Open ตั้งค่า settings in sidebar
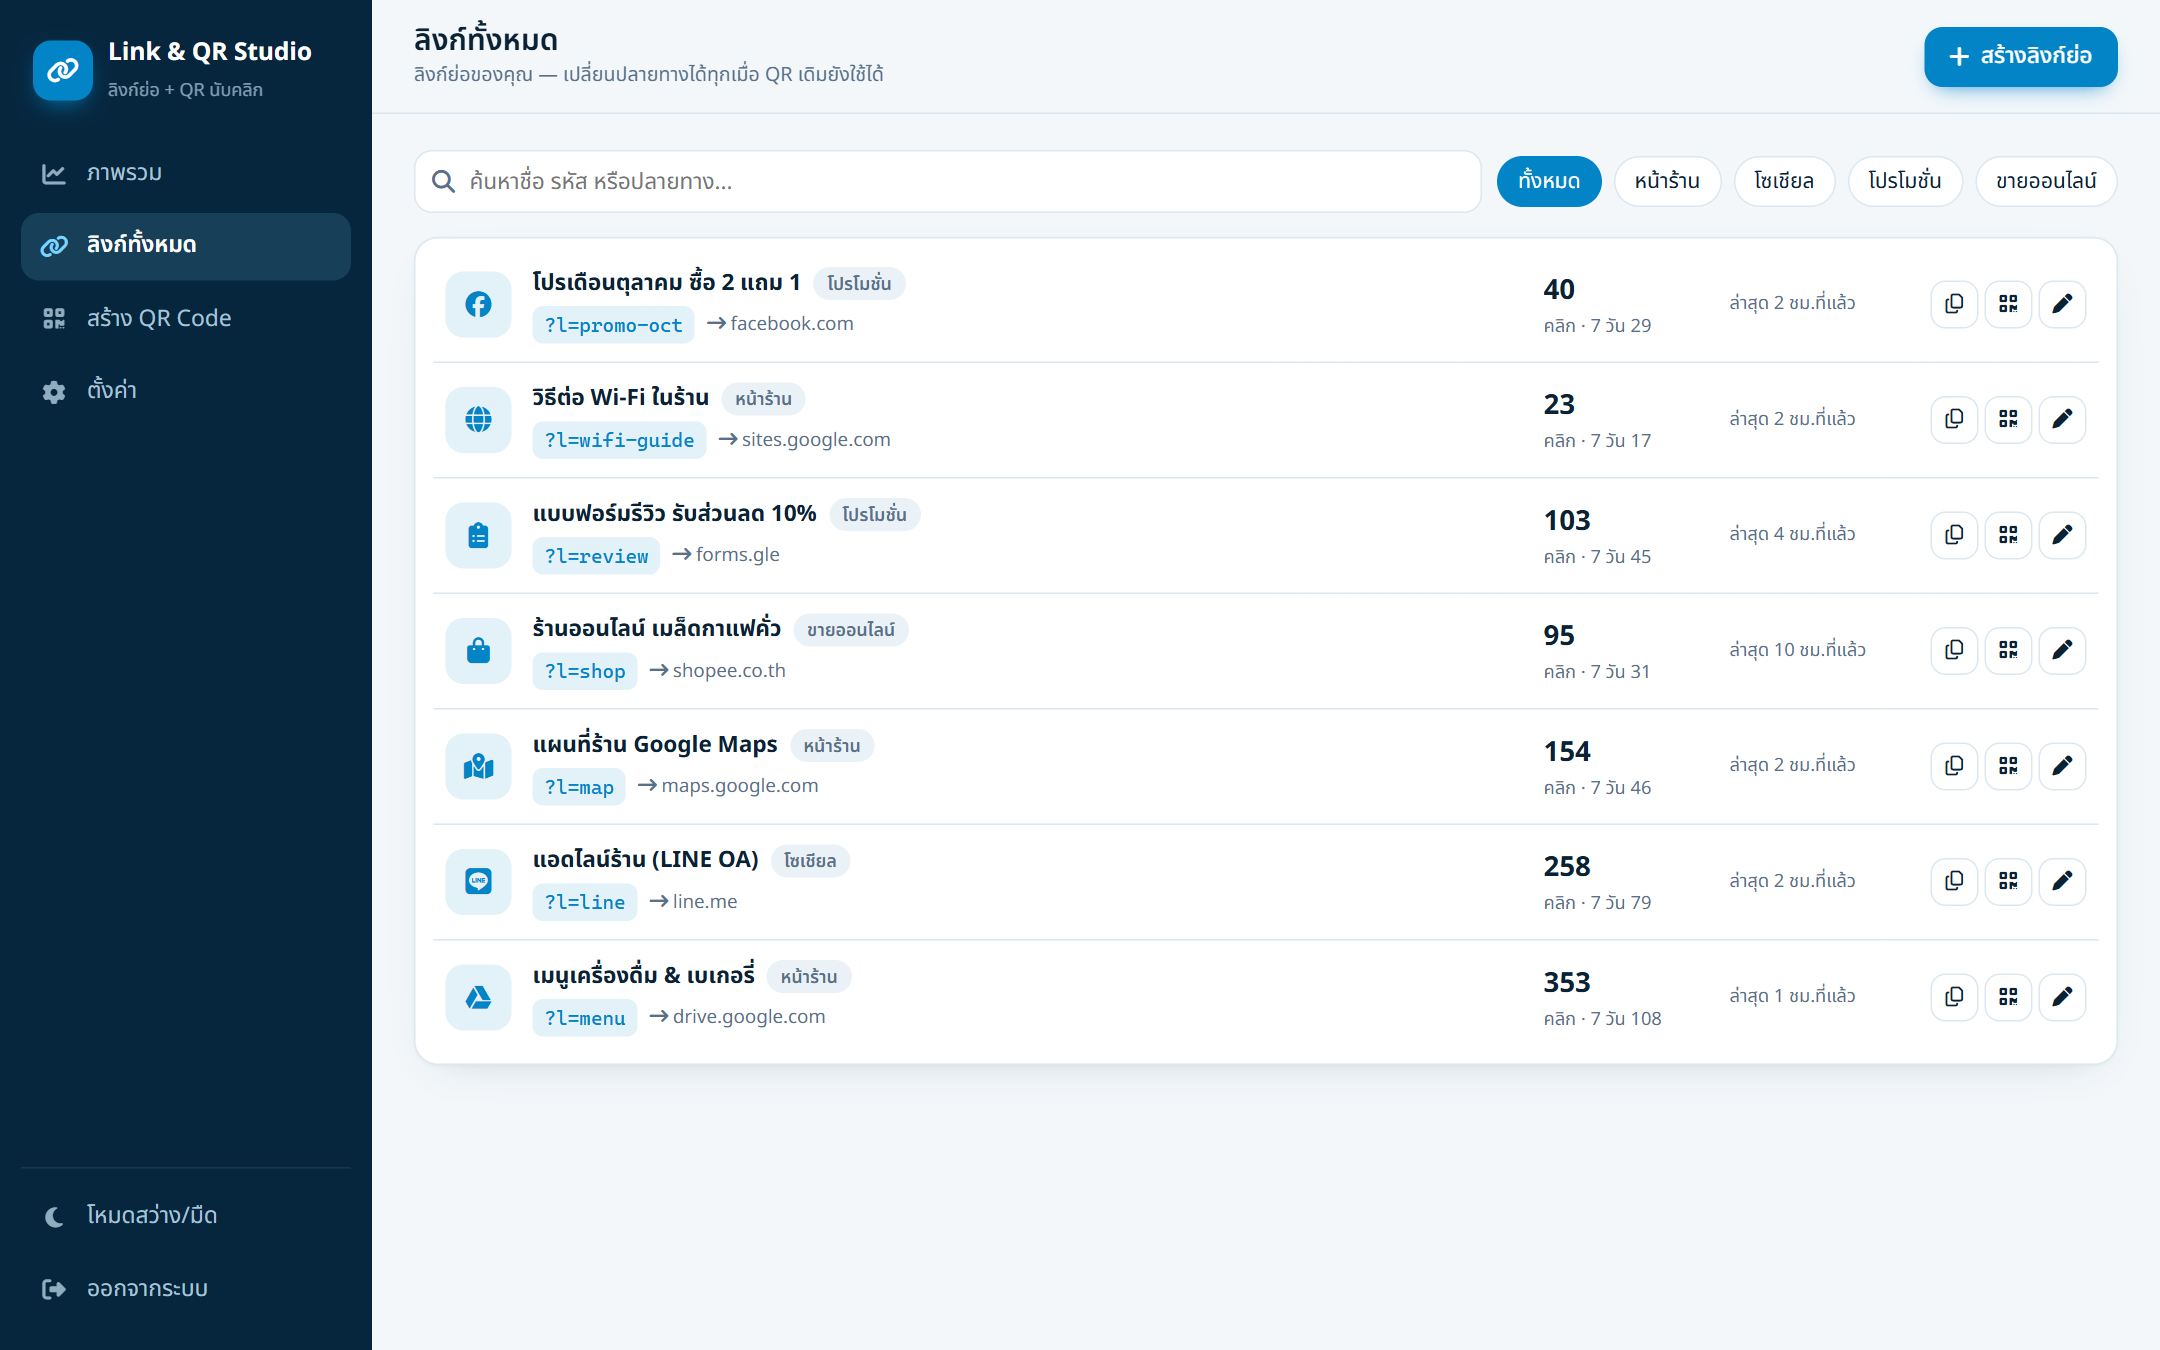 [x=186, y=391]
